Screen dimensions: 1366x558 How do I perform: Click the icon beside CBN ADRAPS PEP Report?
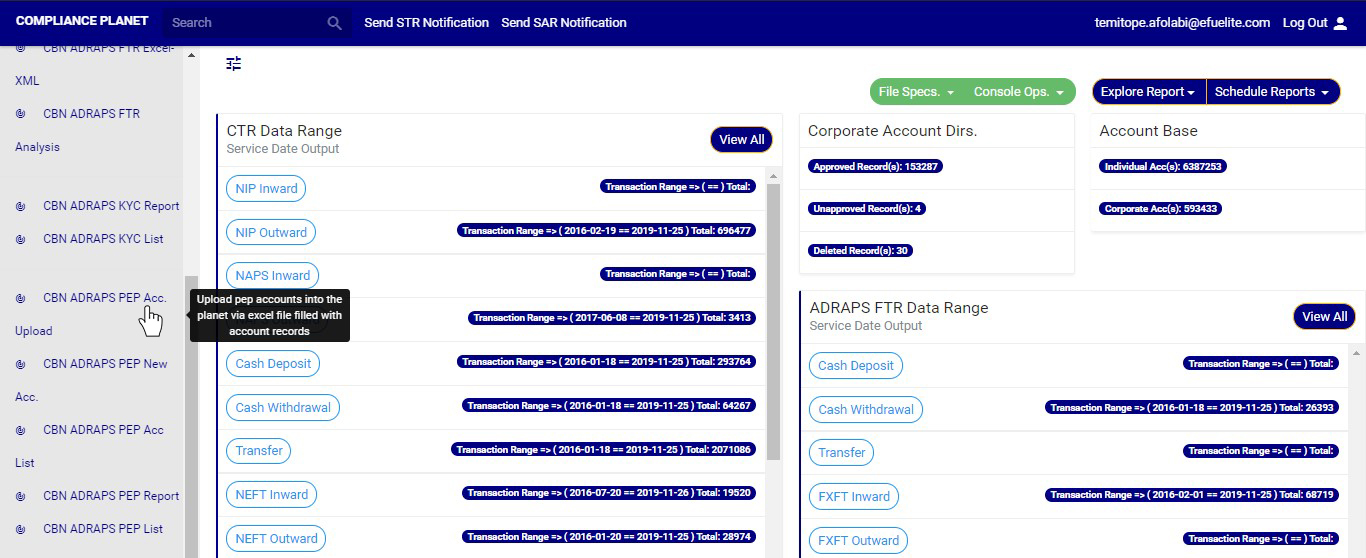20,496
